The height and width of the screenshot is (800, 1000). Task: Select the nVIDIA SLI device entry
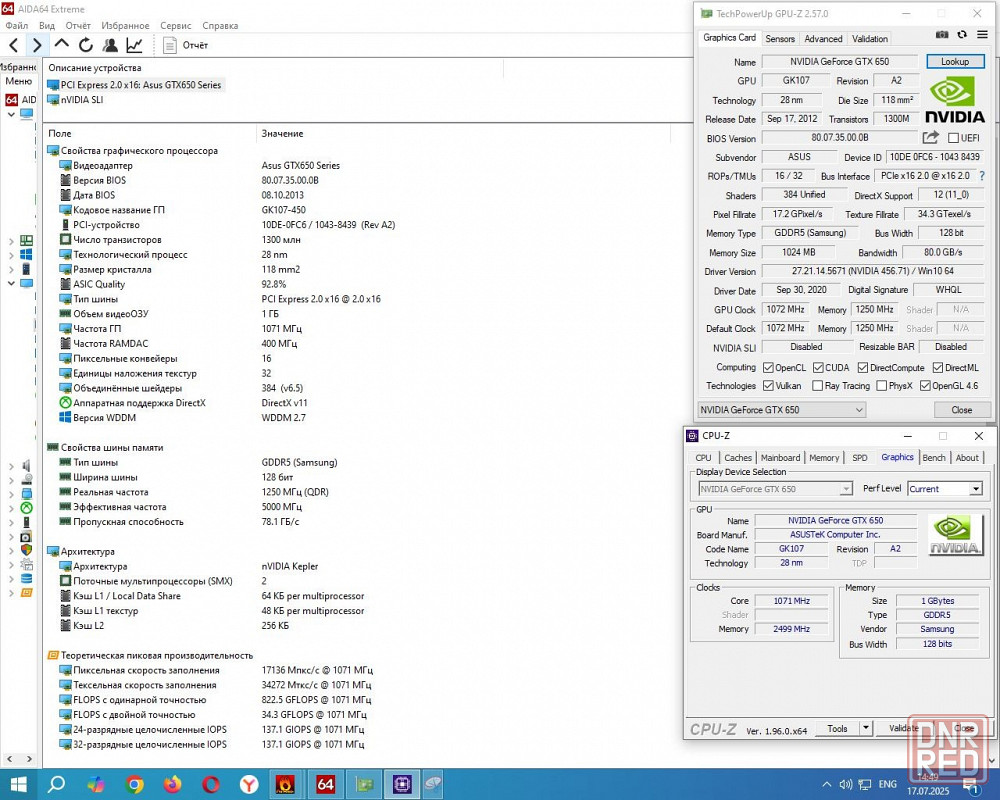click(x=81, y=100)
